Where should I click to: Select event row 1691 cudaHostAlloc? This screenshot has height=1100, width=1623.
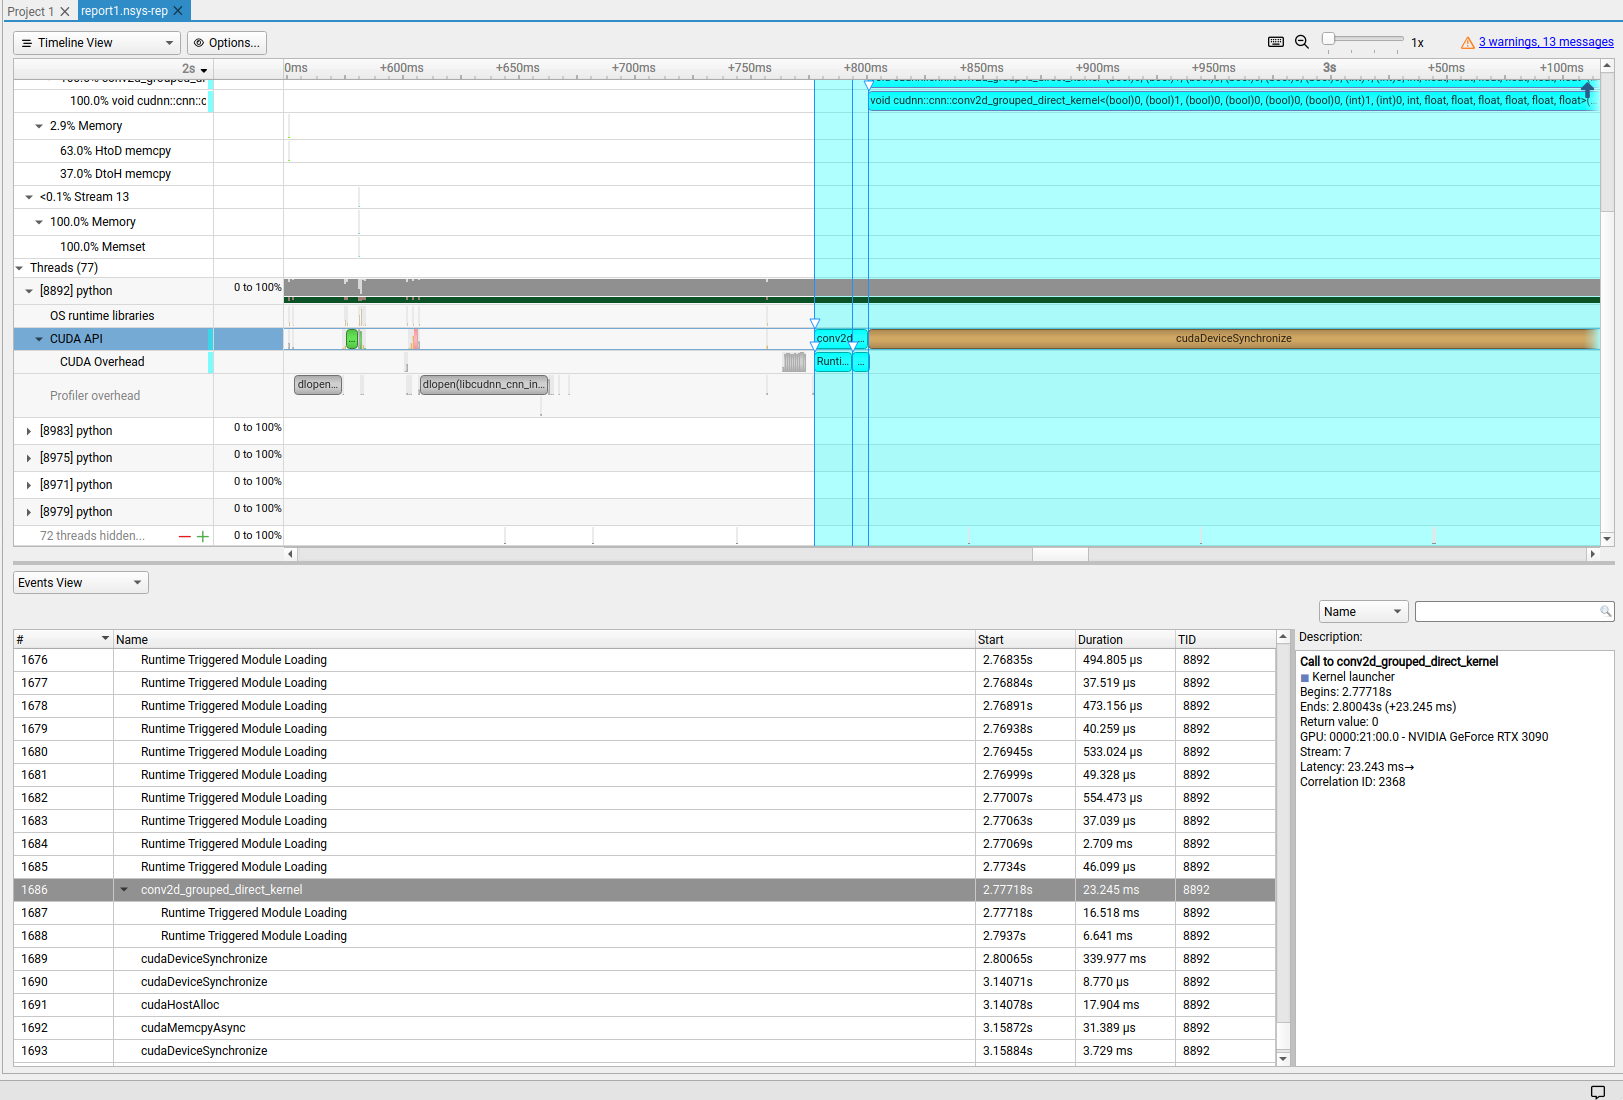point(644,1005)
